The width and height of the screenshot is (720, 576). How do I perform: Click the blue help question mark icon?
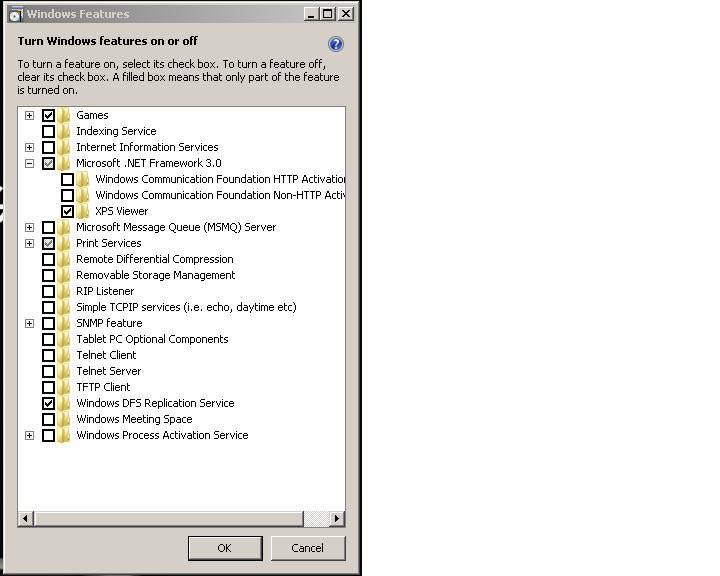point(335,44)
